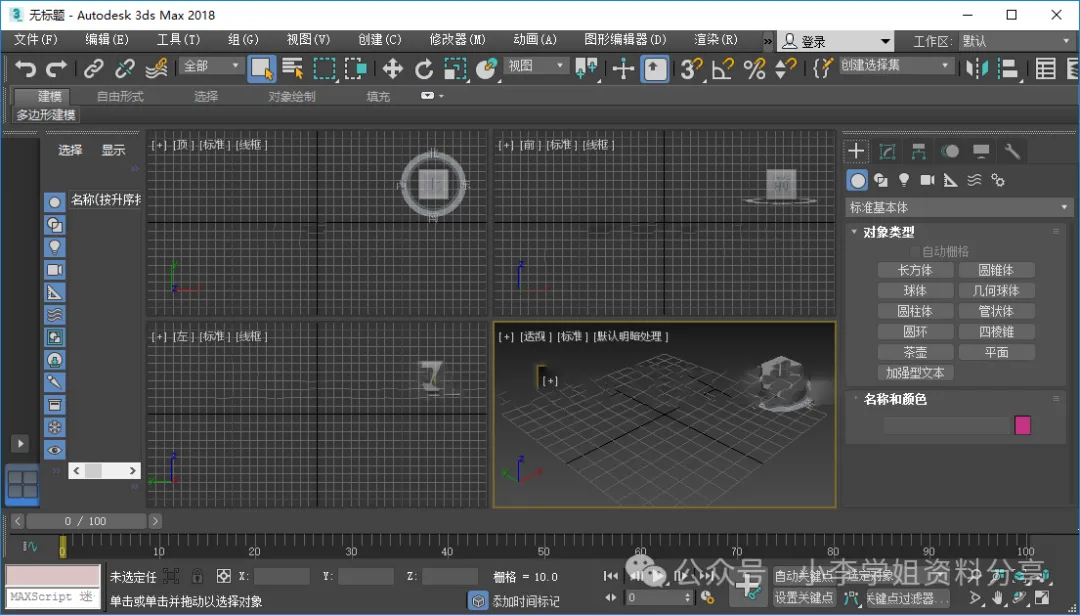The height and width of the screenshot is (615, 1080).
Task: Click the Select and Link chain icon
Action: (93, 68)
